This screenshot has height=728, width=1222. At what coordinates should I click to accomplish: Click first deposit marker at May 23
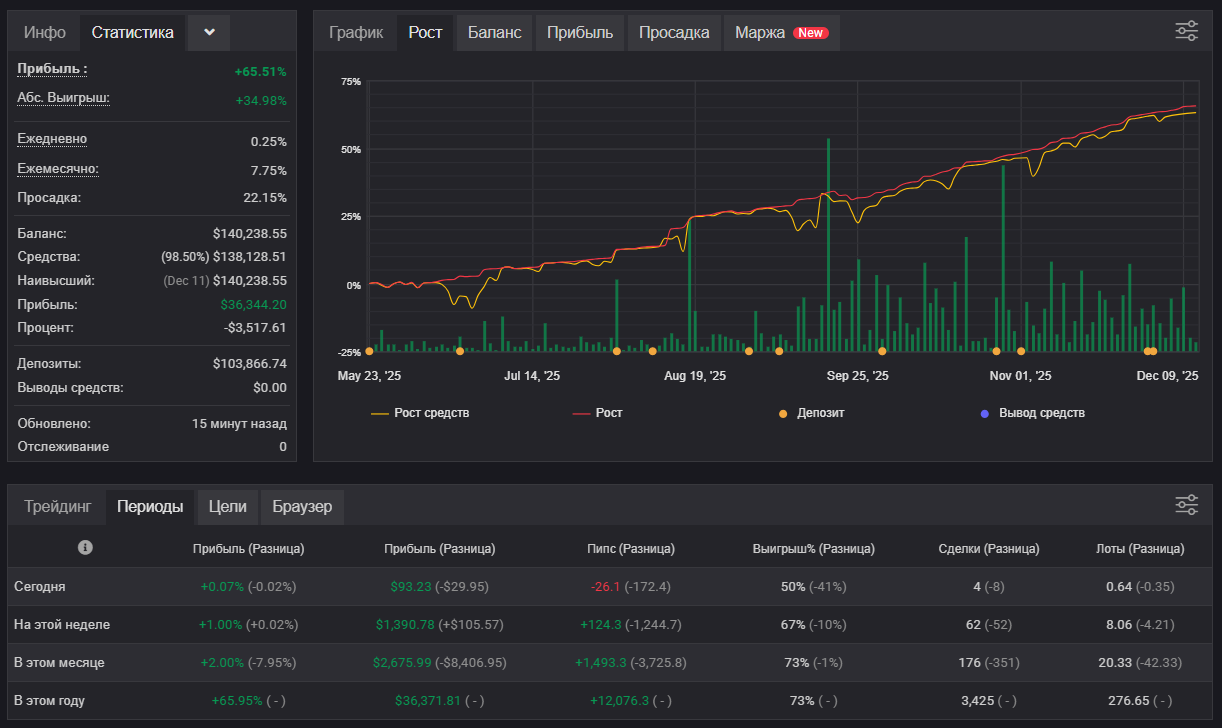click(x=369, y=351)
